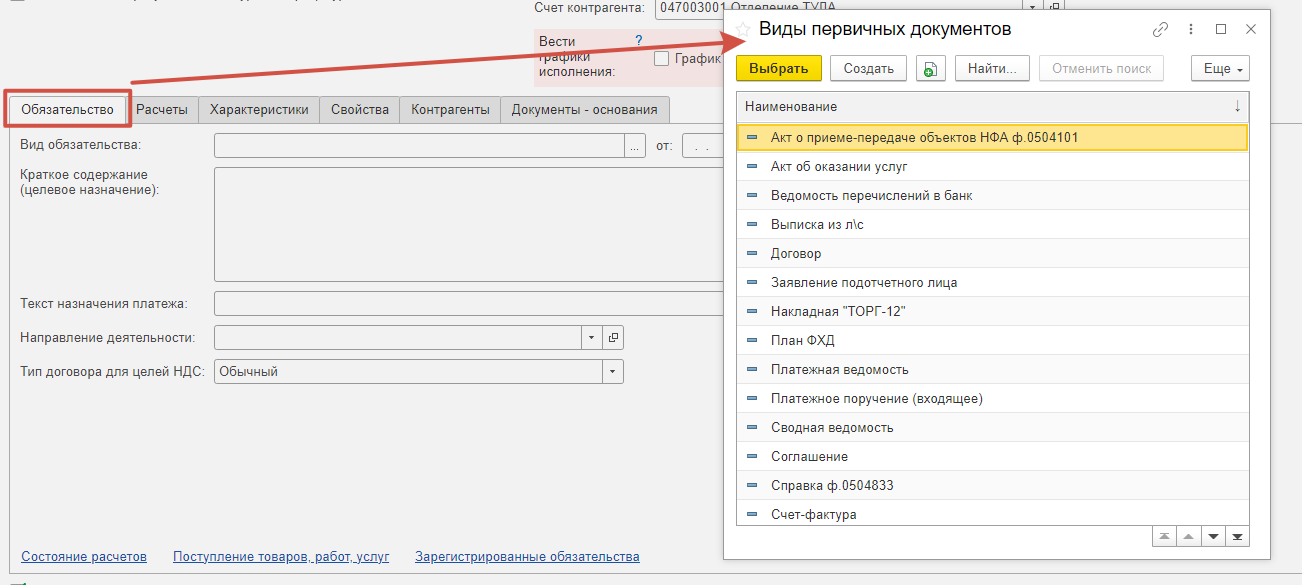
Task: Click the Краткое содержание text area
Action: (468, 225)
